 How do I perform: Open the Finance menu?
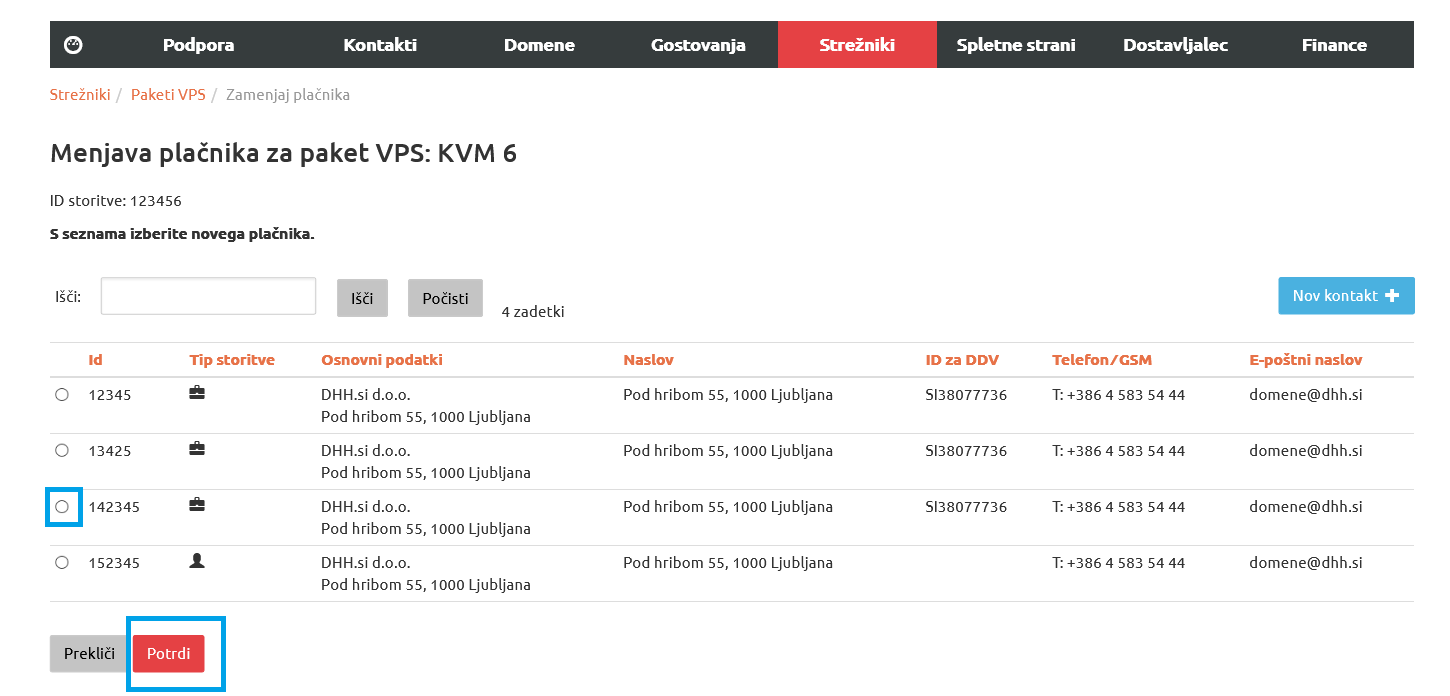click(1334, 45)
